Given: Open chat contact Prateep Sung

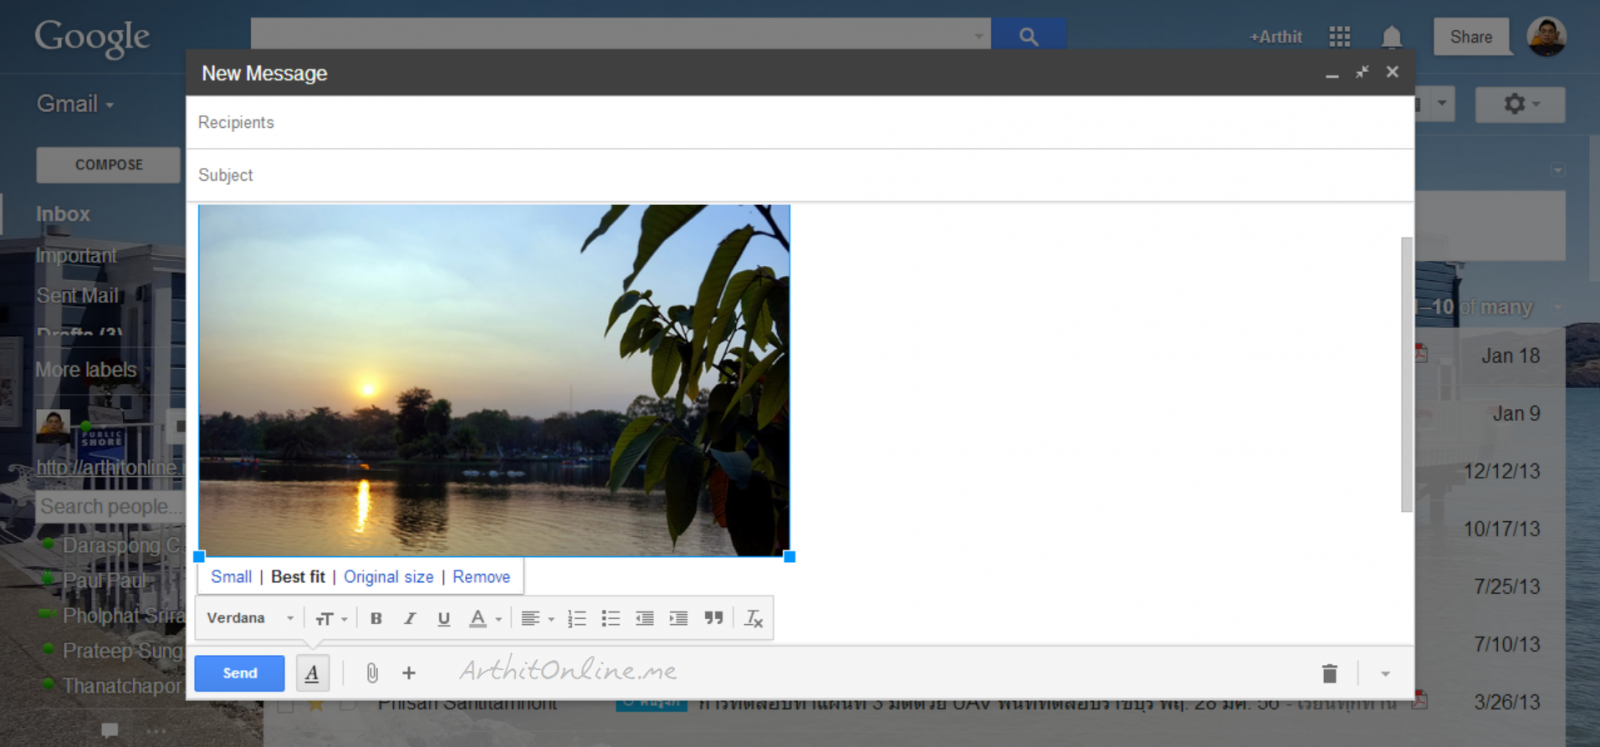Looking at the screenshot, I should click(122, 651).
